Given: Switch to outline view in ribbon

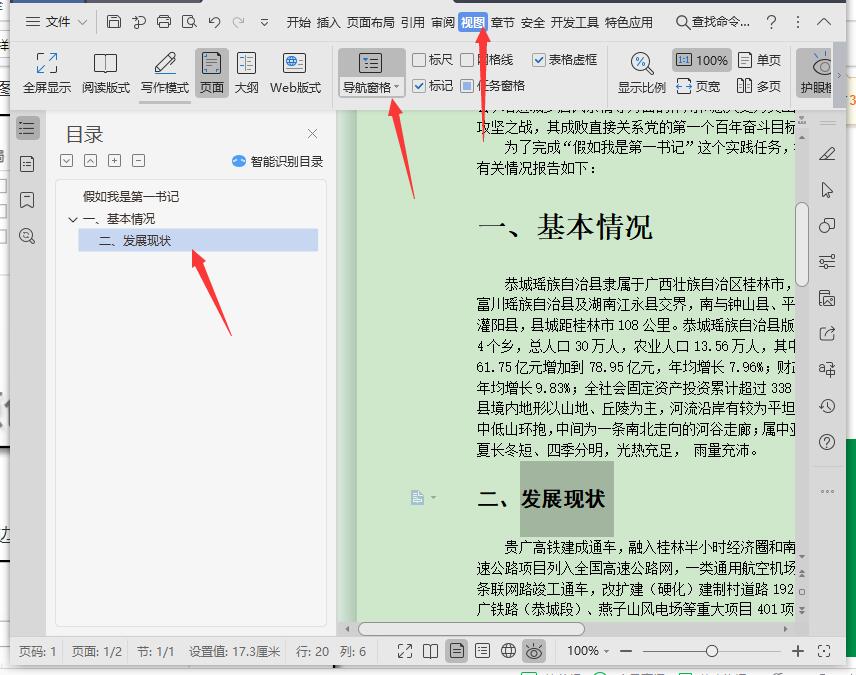Looking at the screenshot, I should pyautogui.click(x=246, y=73).
